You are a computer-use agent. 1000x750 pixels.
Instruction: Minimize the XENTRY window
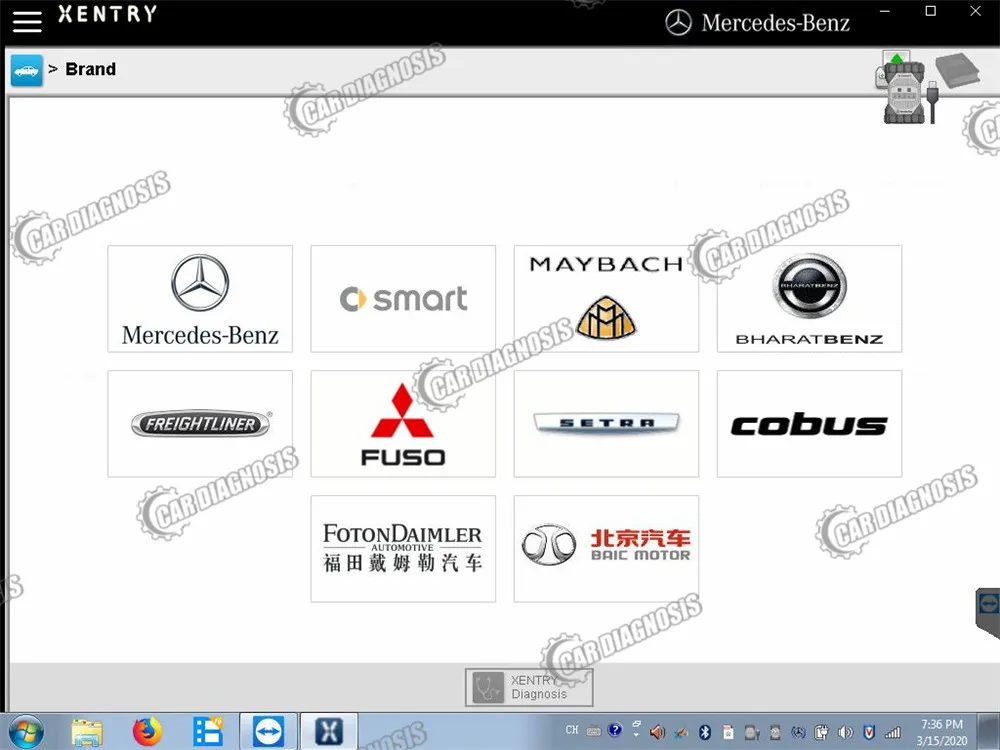[x=885, y=11]
